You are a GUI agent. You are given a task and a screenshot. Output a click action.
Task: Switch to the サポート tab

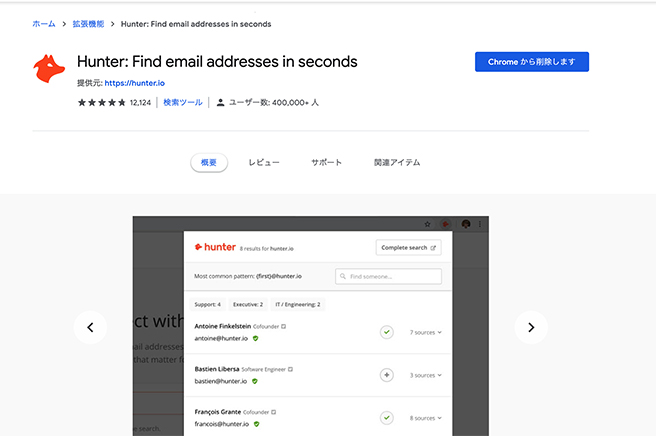[x=326, y=162]
